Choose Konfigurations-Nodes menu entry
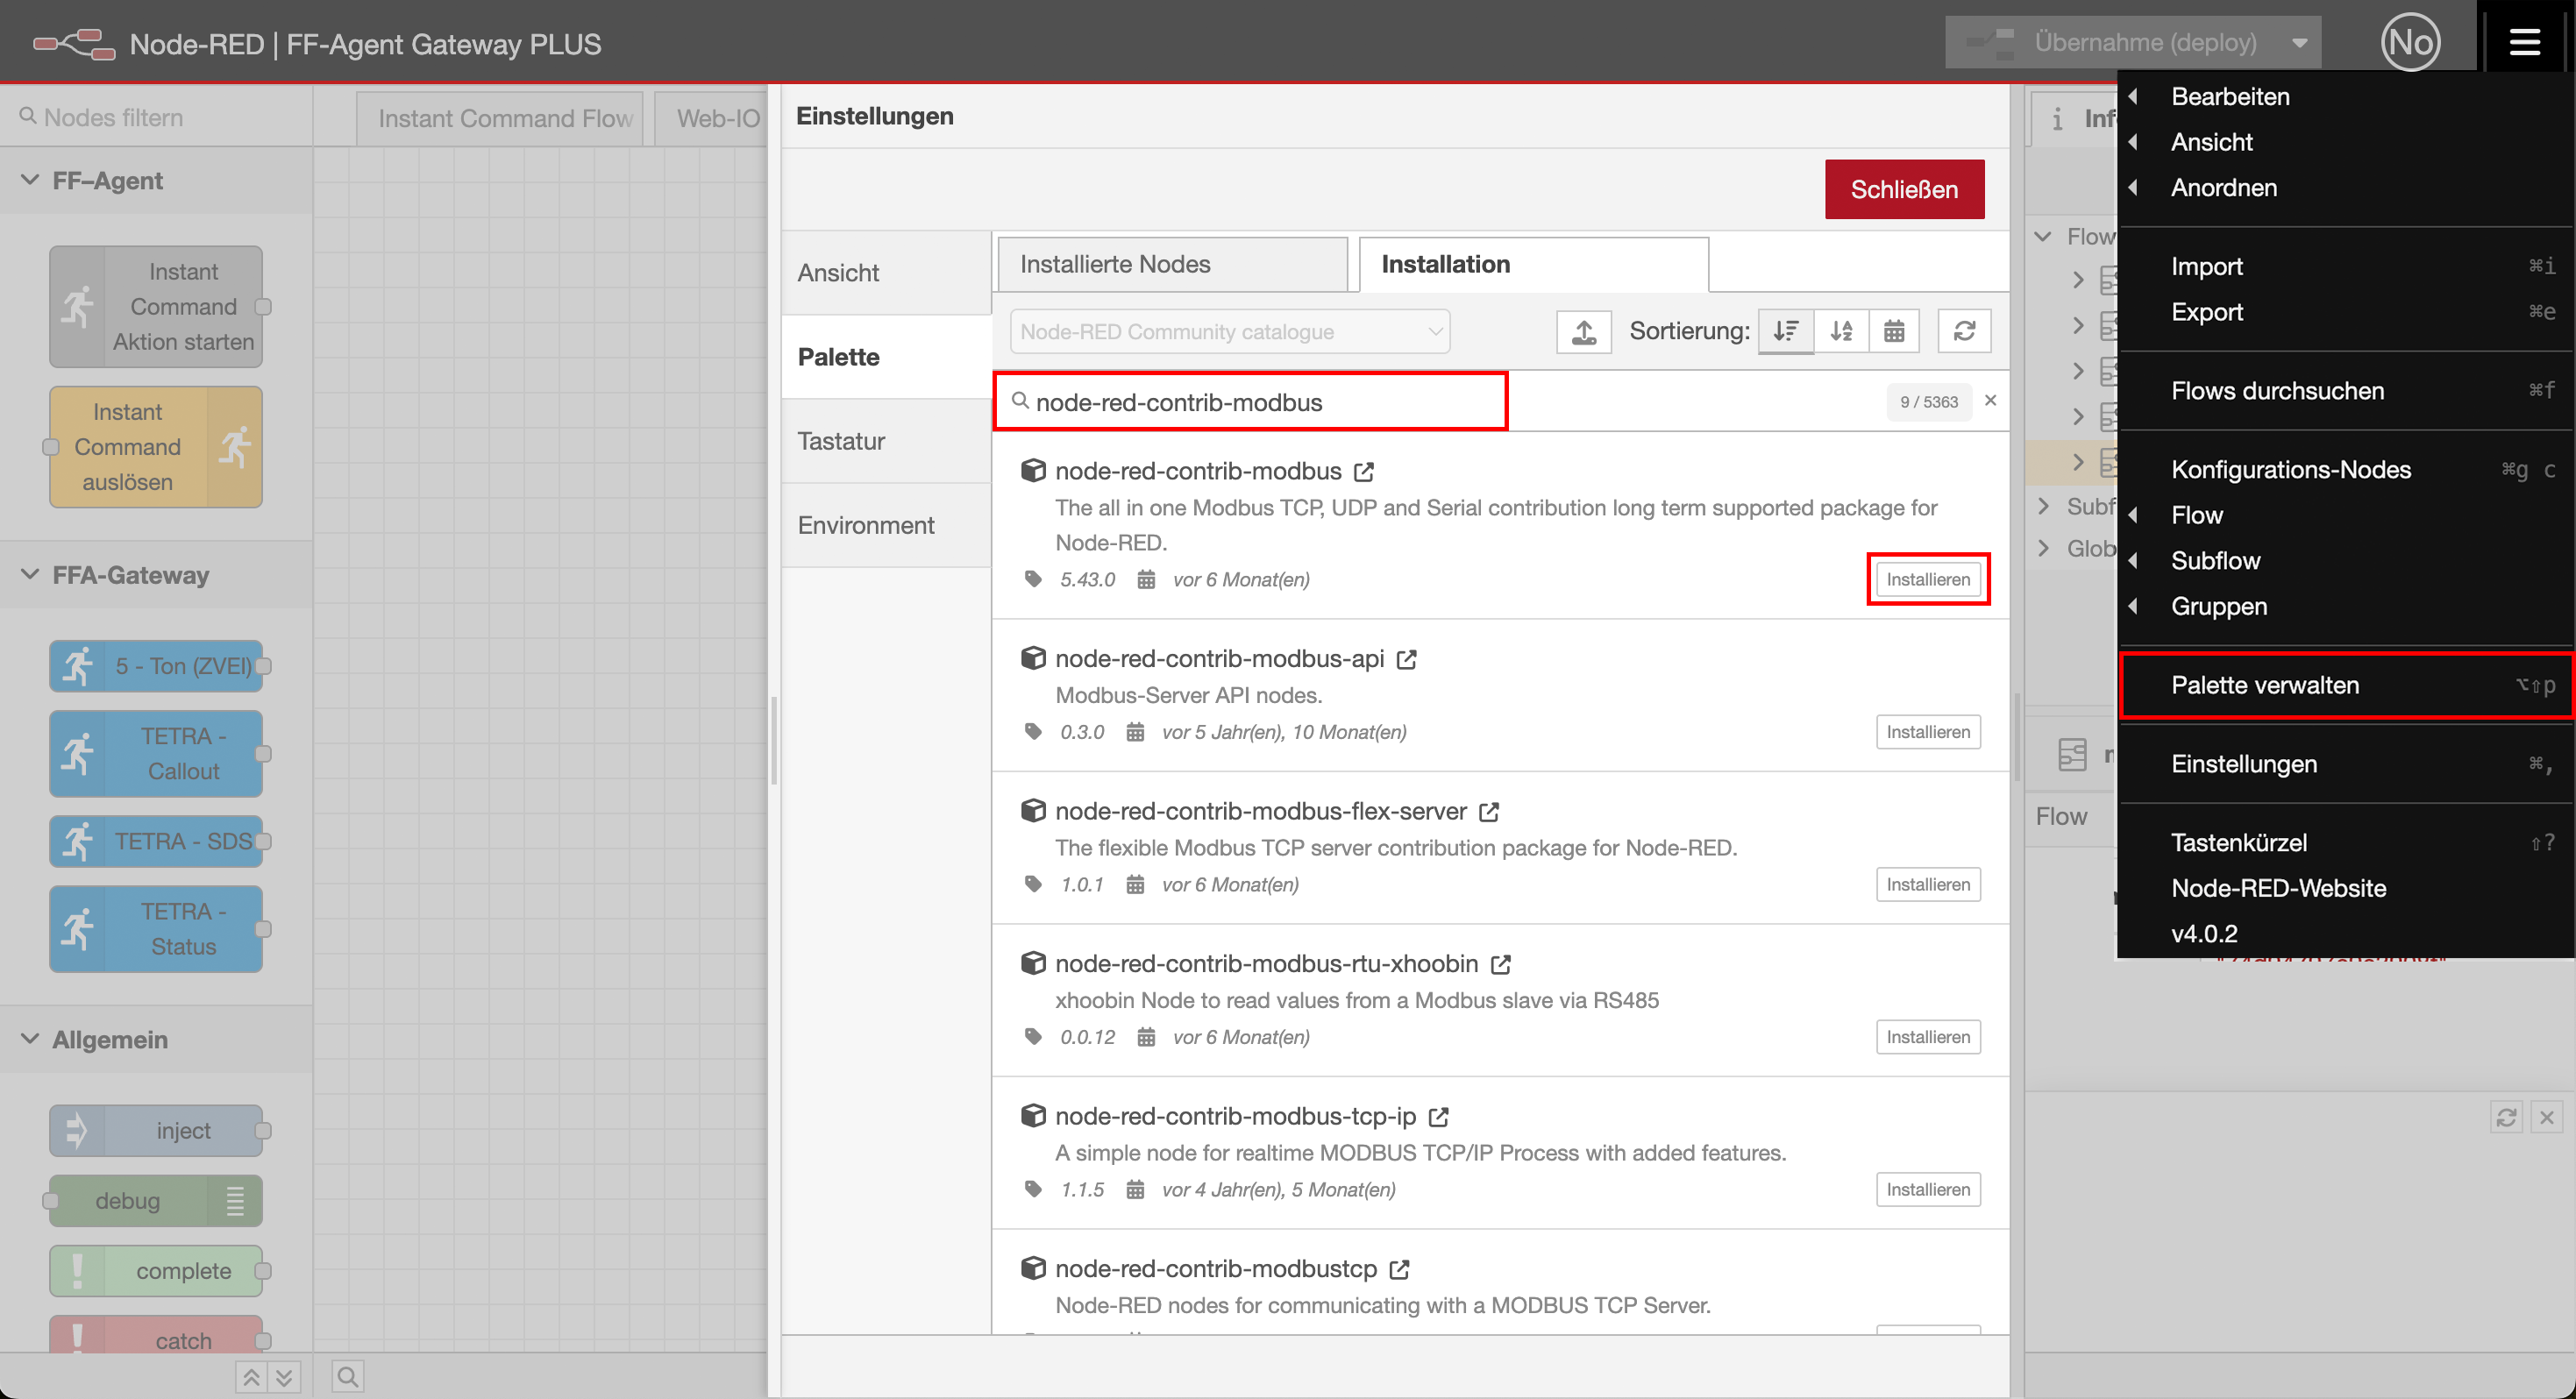 pyautogui.click(x=2346, y=469)
